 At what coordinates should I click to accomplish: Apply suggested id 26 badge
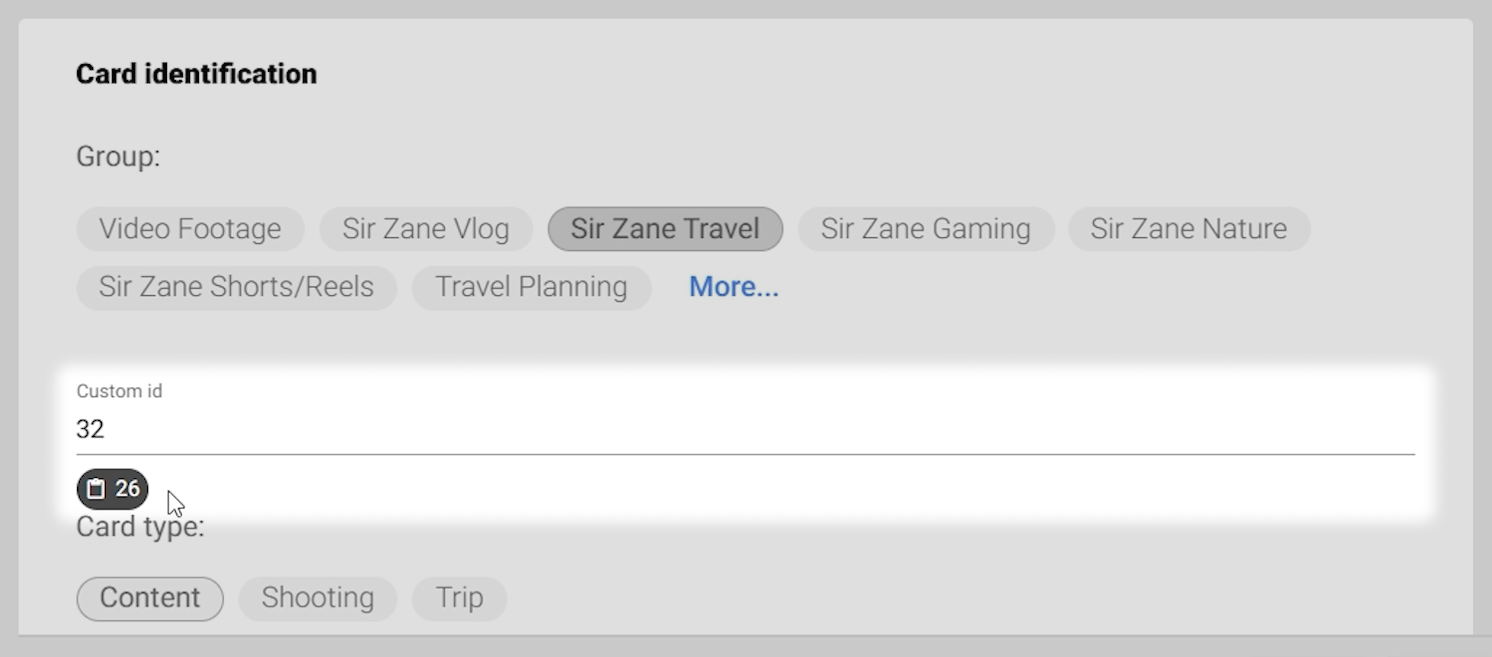tap(112, 489)
